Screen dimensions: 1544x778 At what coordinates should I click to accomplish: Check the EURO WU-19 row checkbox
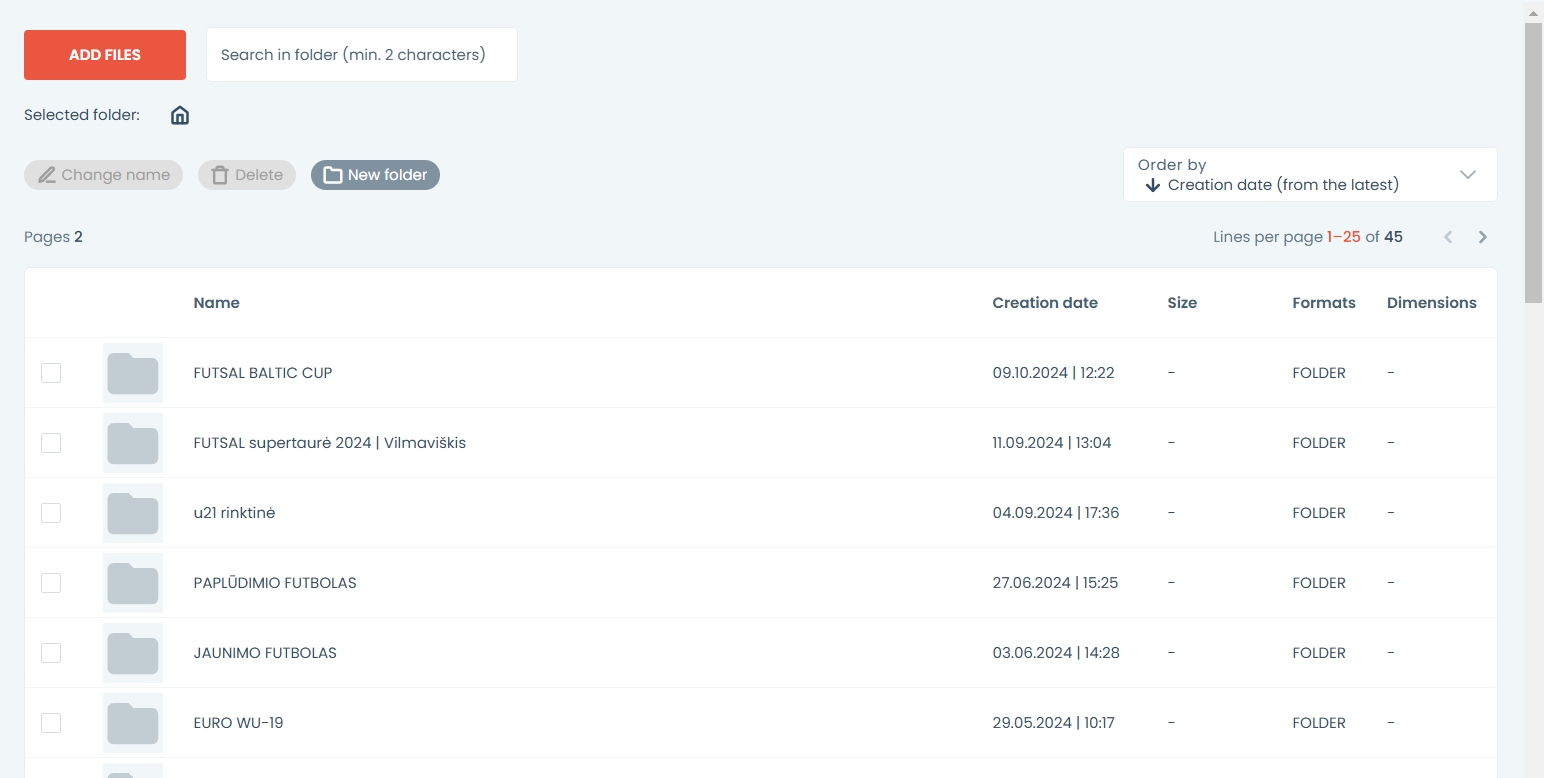point(51,723)
